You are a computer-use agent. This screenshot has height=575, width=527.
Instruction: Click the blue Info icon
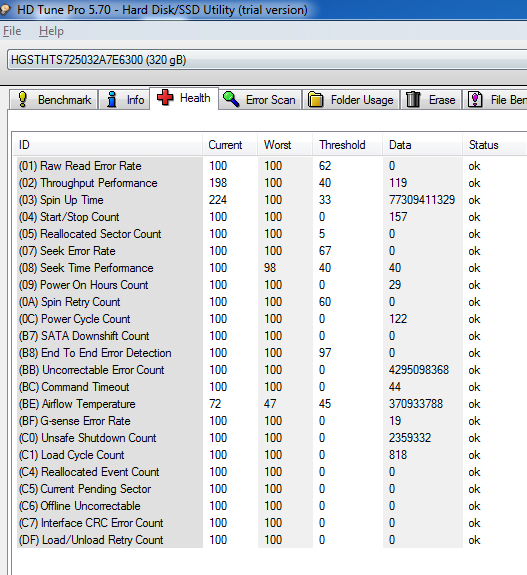(x=112, y=99)
